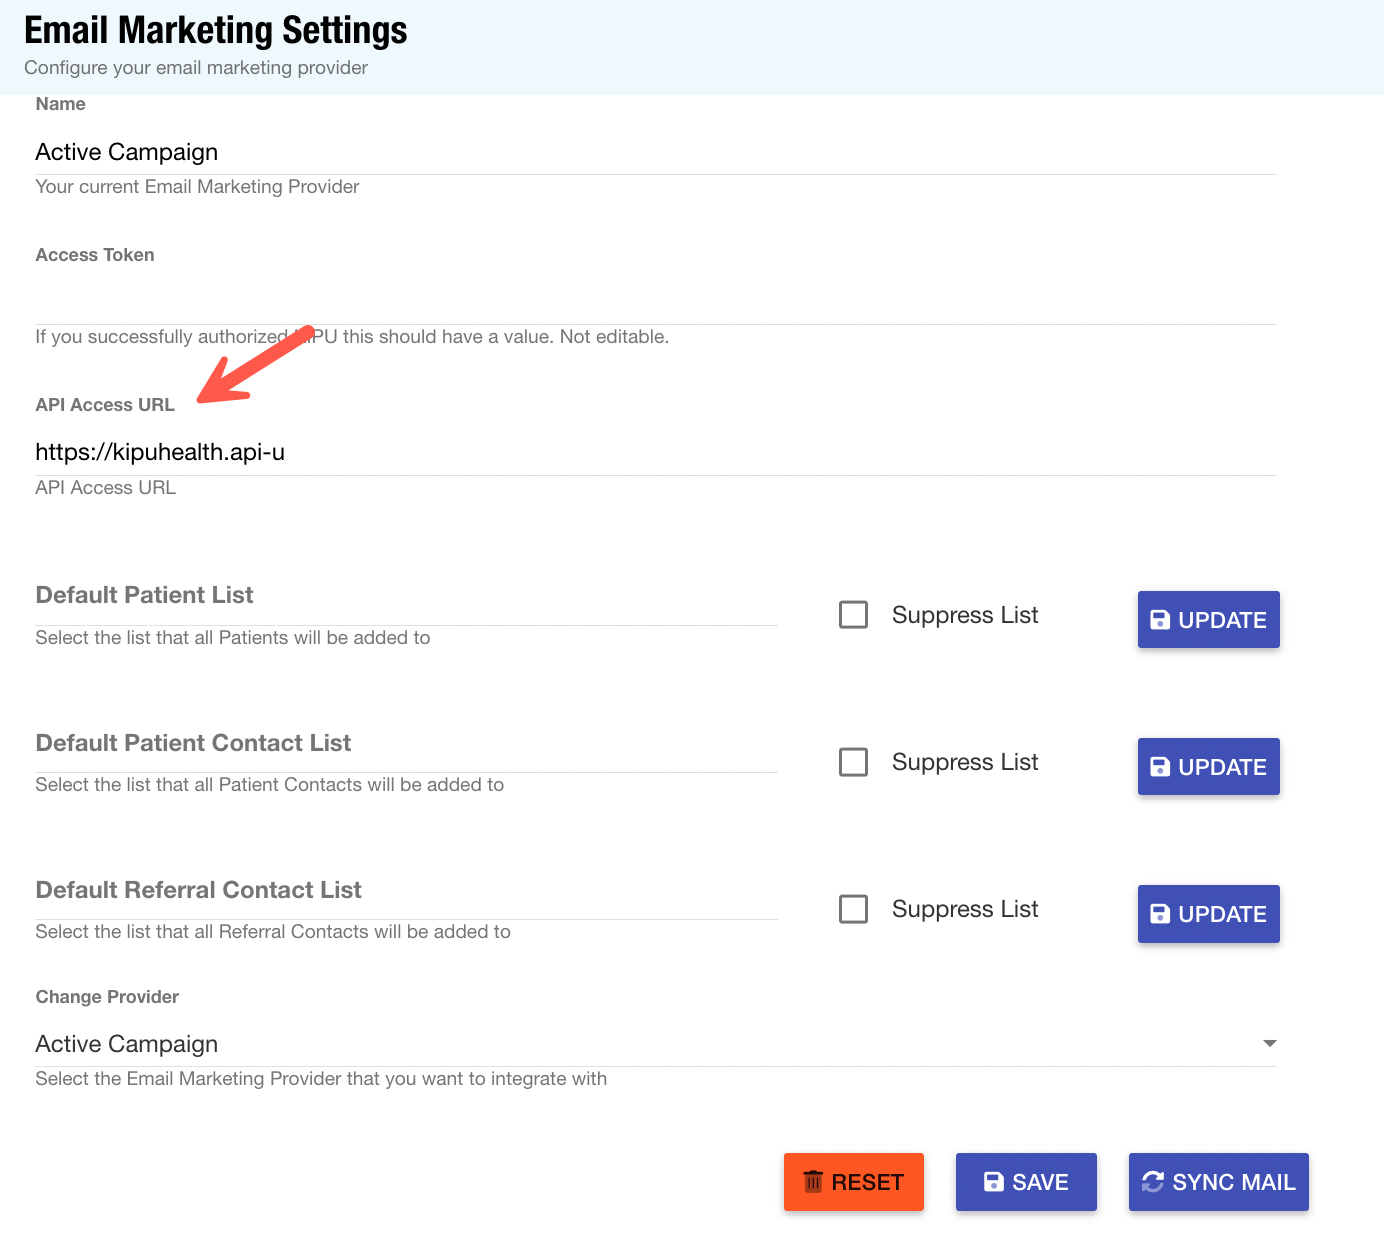Click the trash icon on Reset button
This screenshot has width=1384, height=1238.
(813, 1182)
